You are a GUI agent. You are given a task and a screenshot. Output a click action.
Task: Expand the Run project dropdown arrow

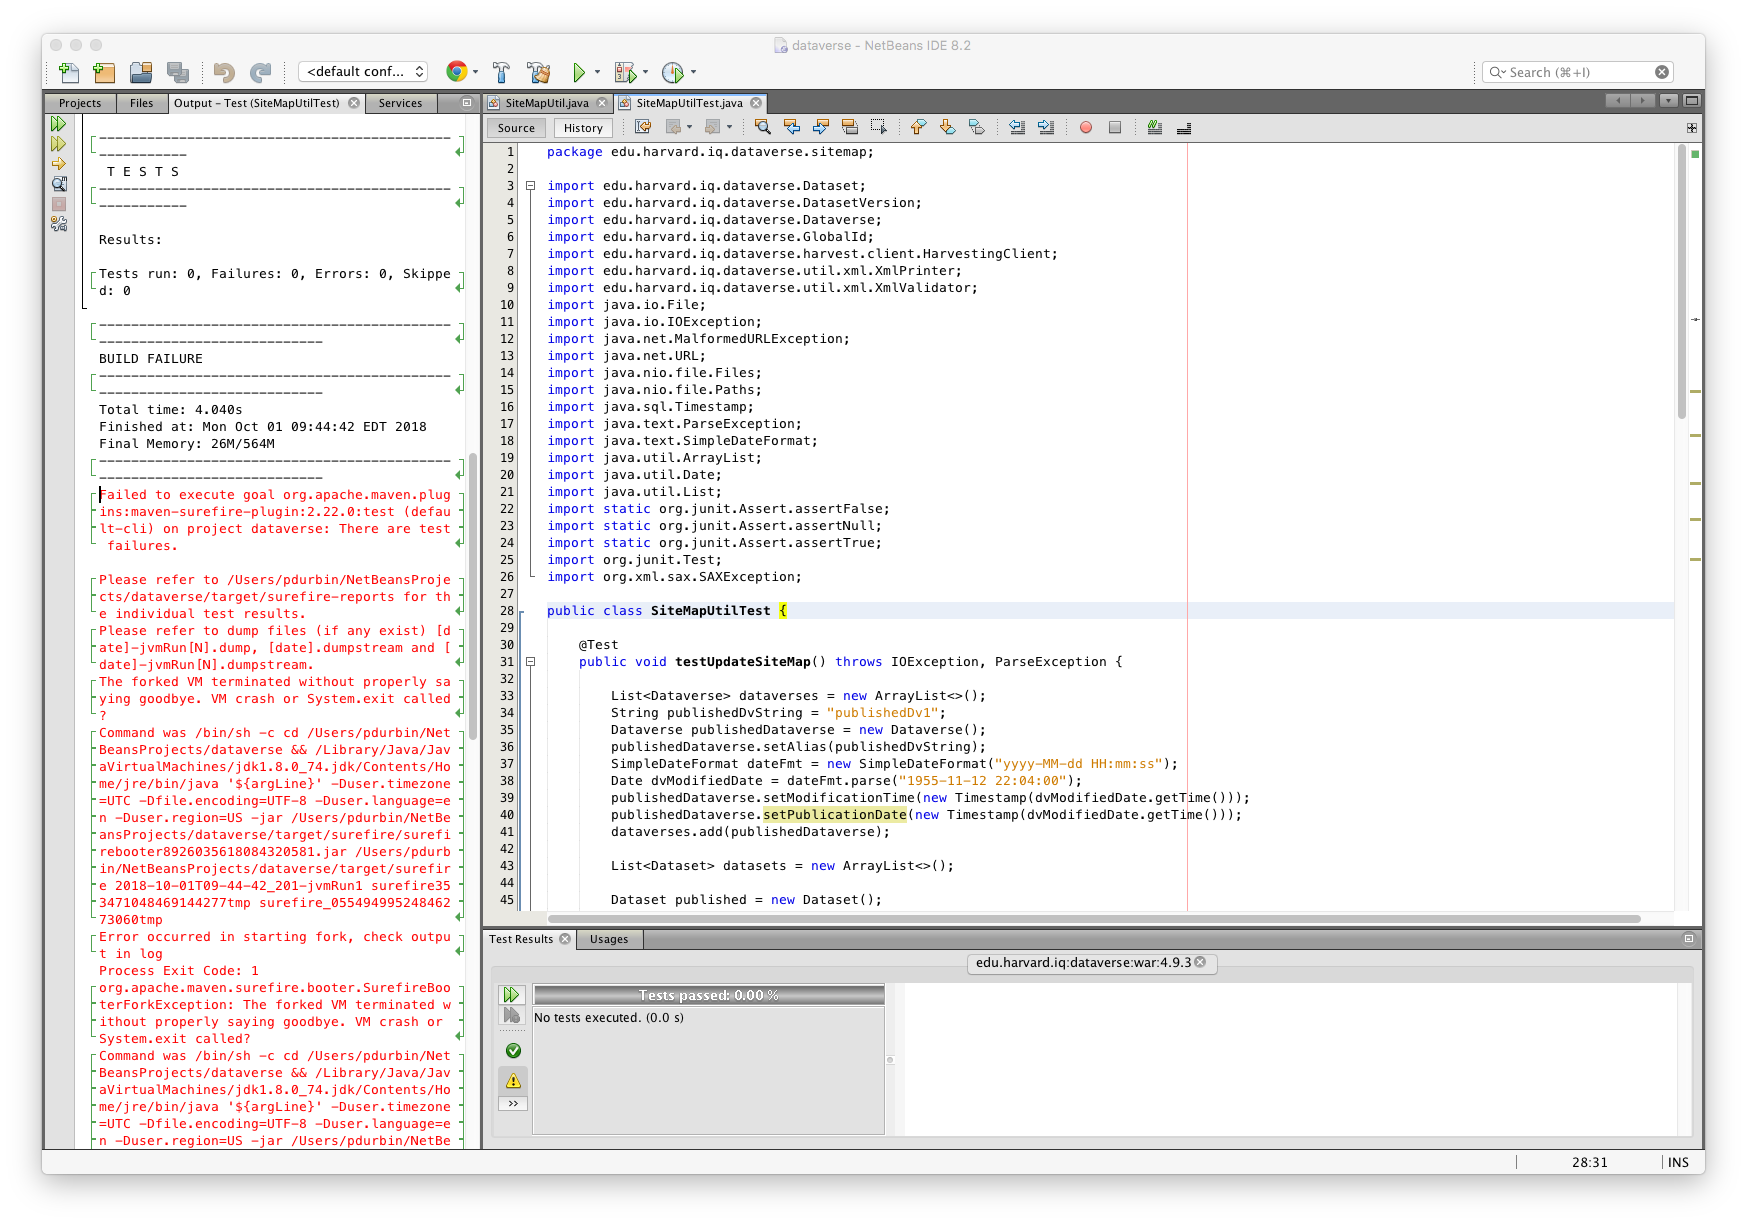click(x=597, y=72)
